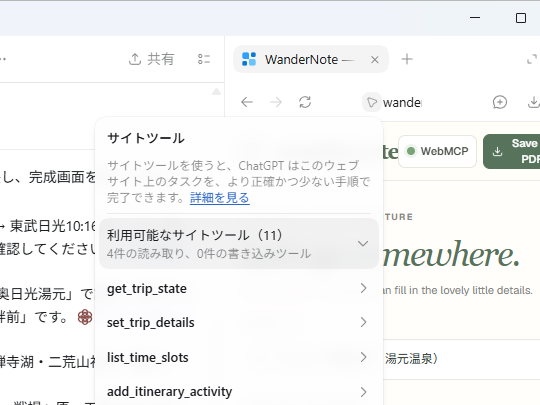Click the red flower icon in chat
The height and width of the screenshot is (405, 540).
85,317
